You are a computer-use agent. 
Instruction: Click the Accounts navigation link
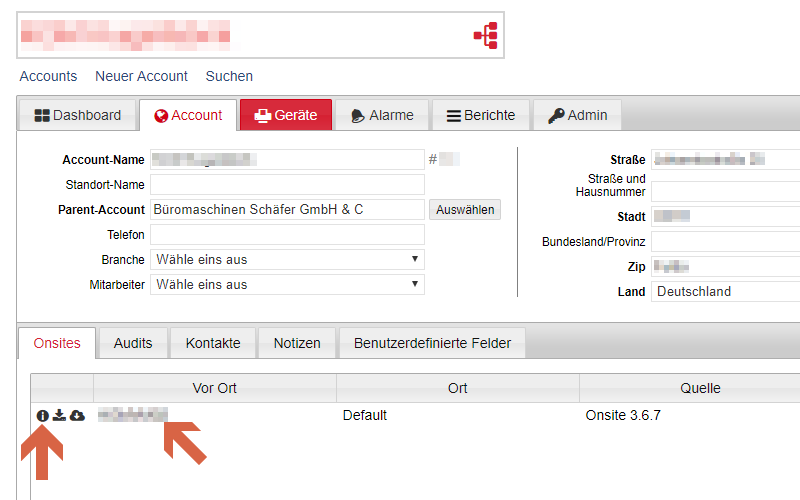(48, 76)
